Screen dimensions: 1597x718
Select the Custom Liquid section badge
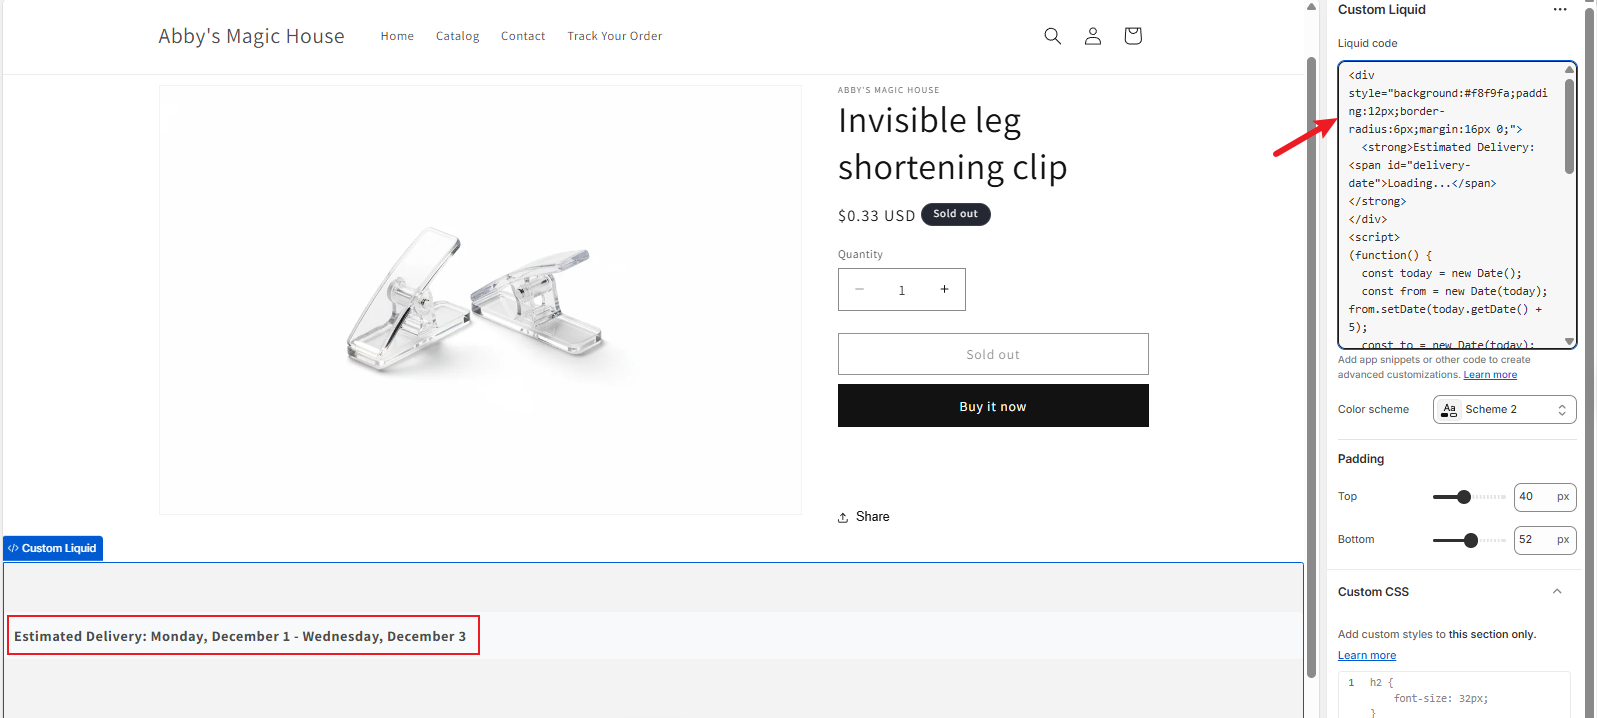(53, 548)
